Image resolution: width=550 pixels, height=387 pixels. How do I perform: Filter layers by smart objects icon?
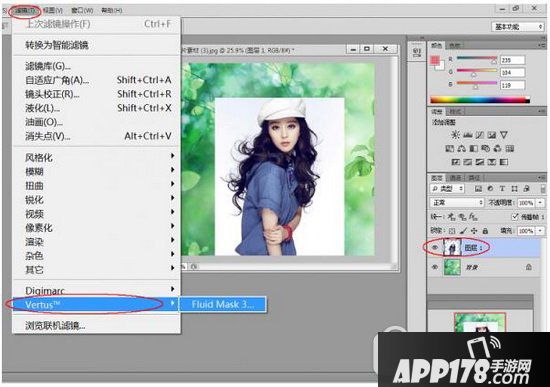(526, 189)
